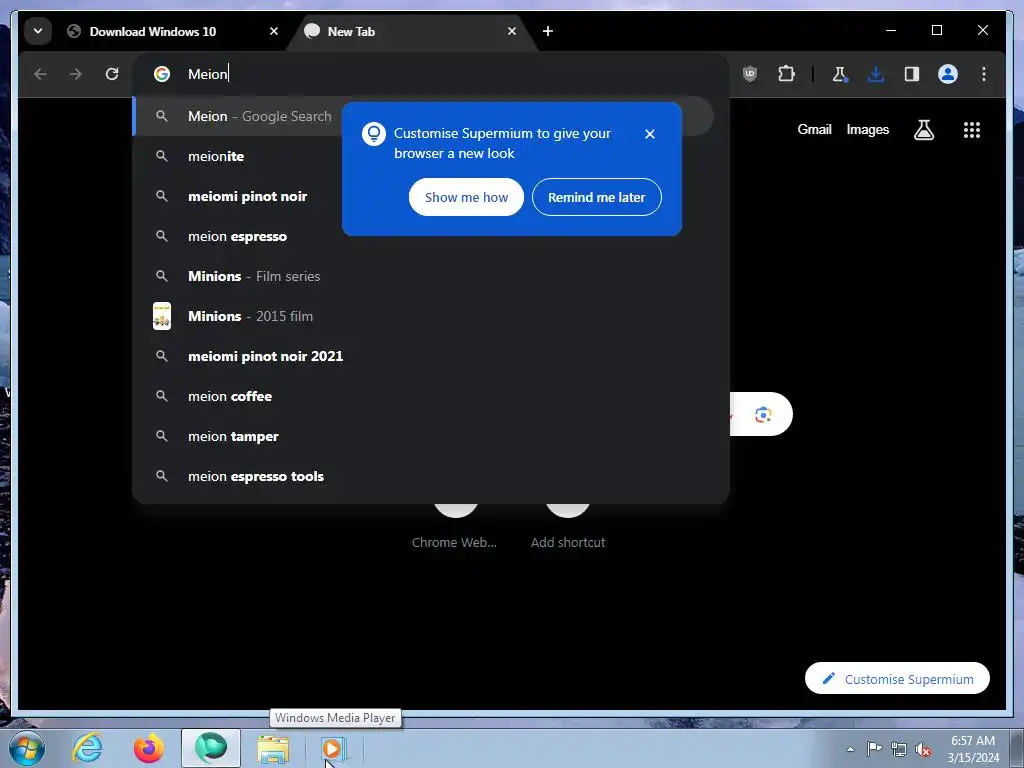Open the Gmail link

pyautogui.click(x=814, y=129)
